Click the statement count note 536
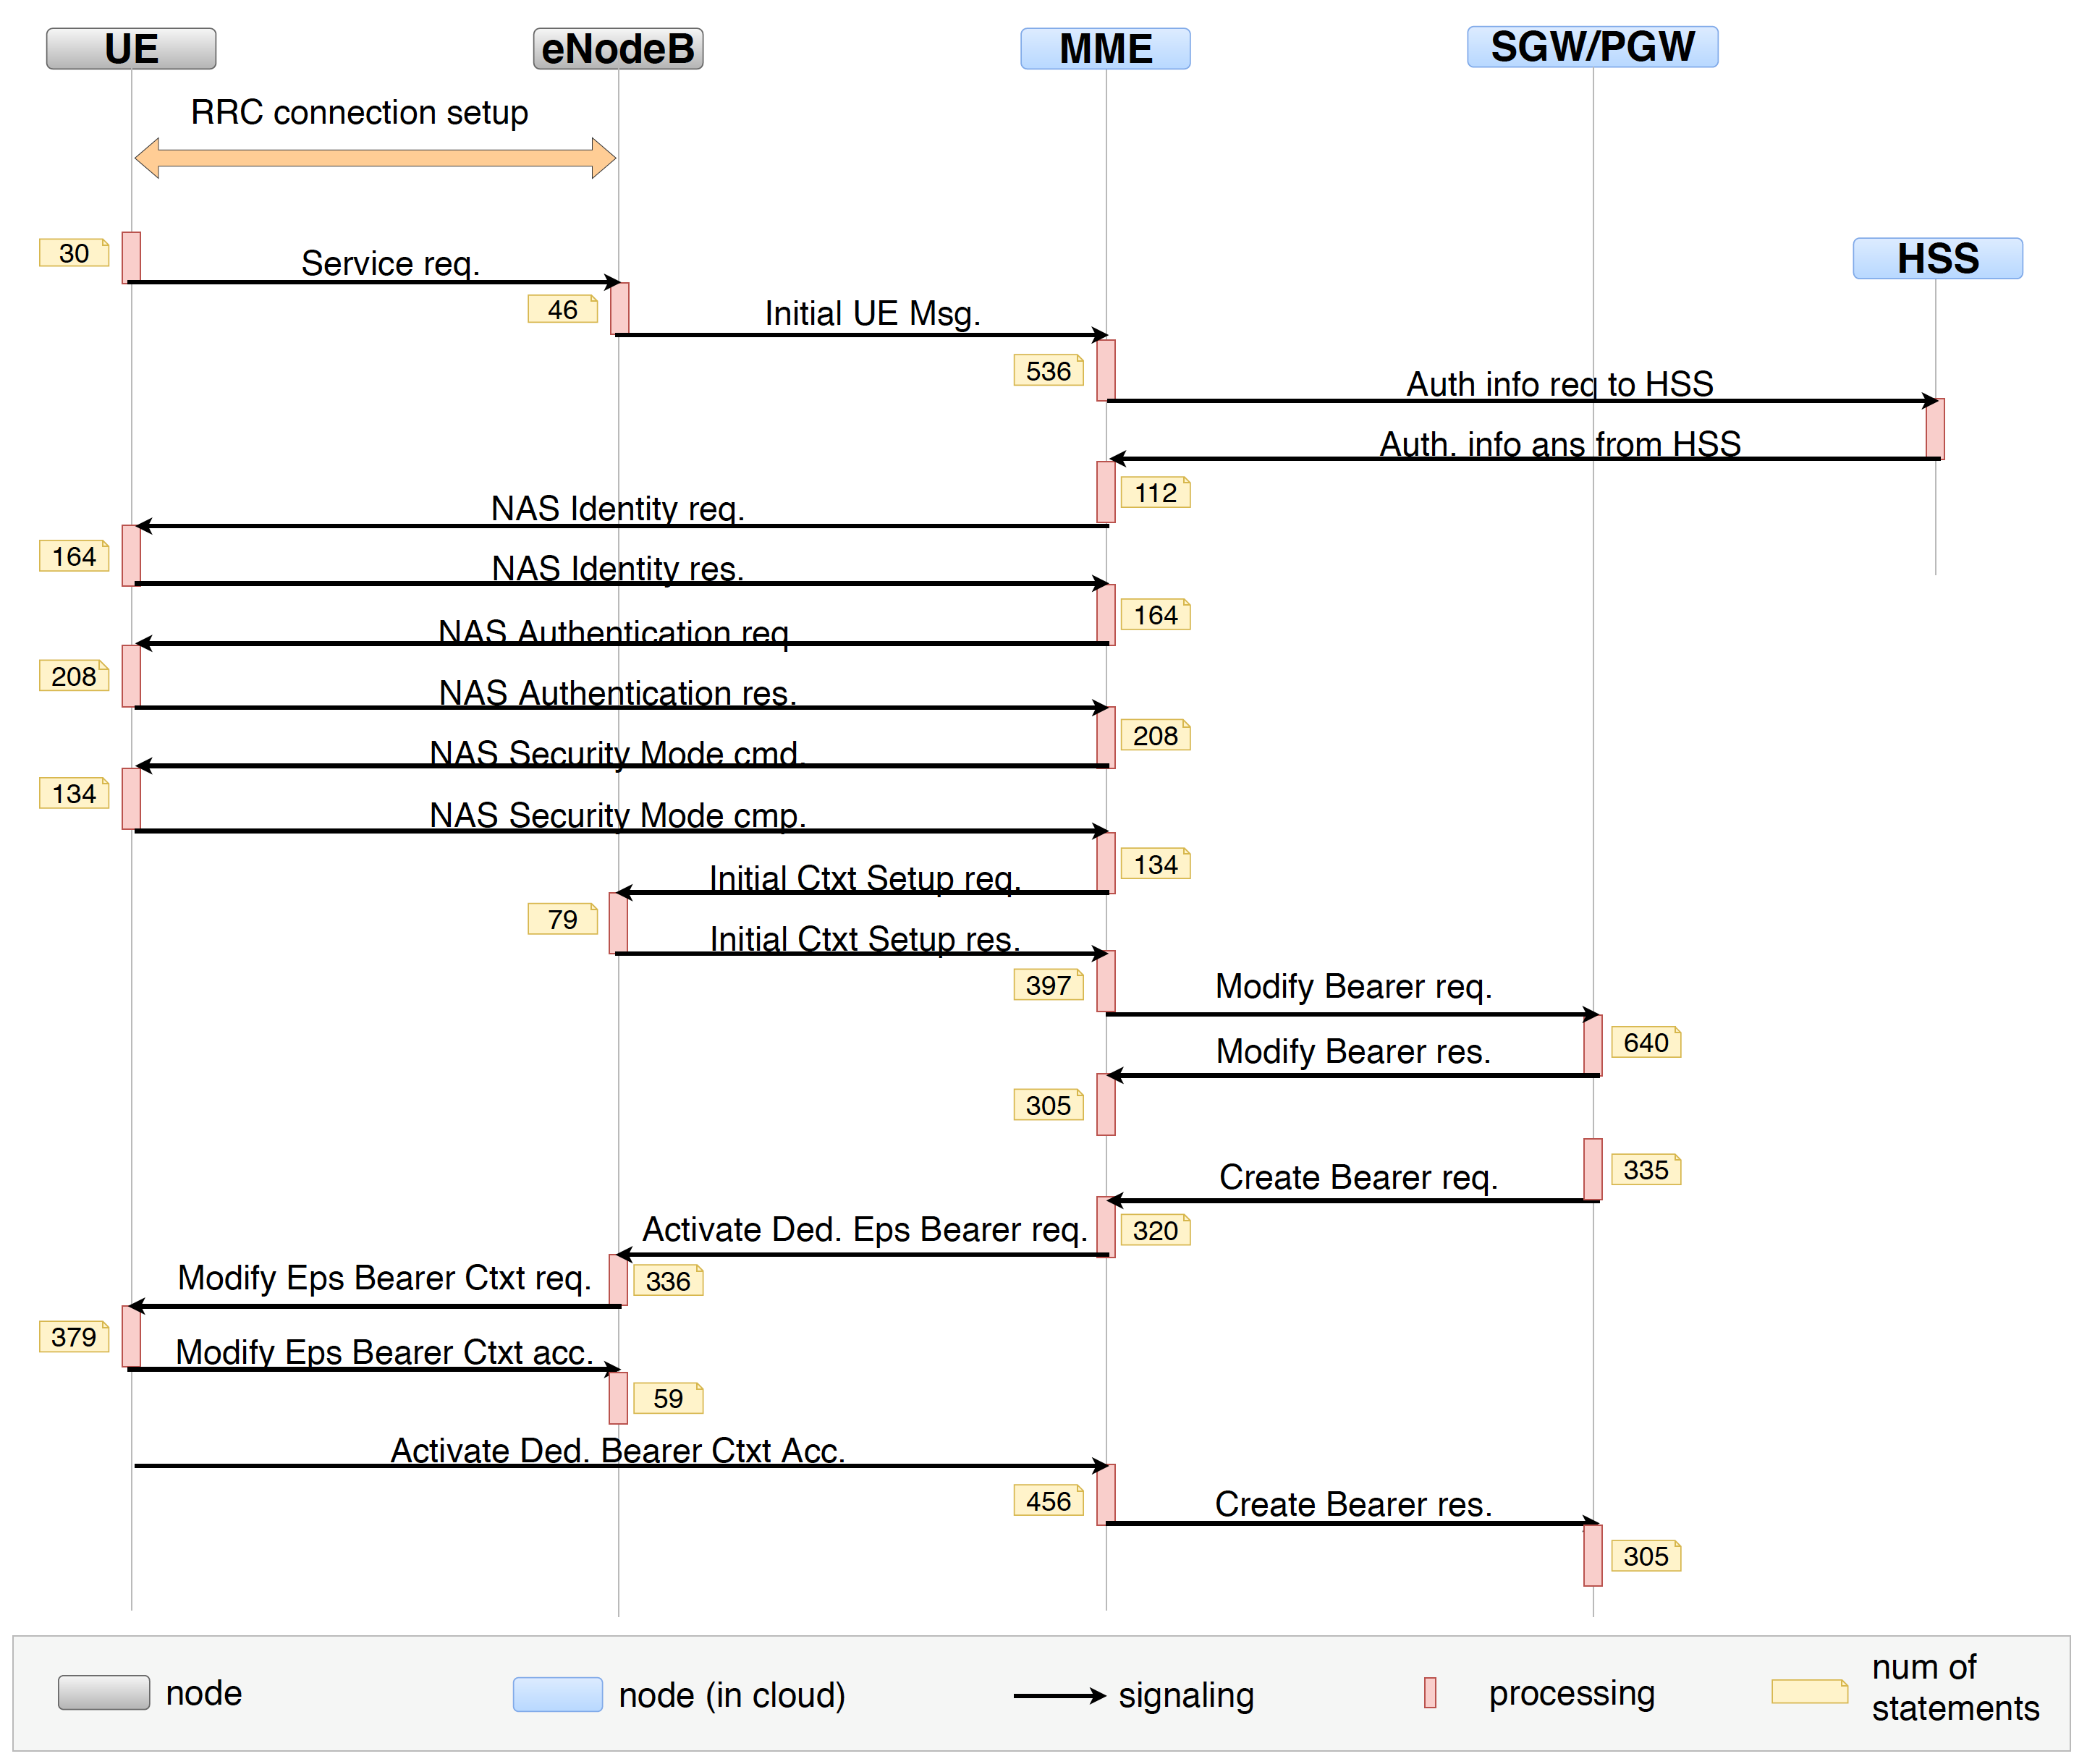 pyautogui.click(x=1048, y=371)
